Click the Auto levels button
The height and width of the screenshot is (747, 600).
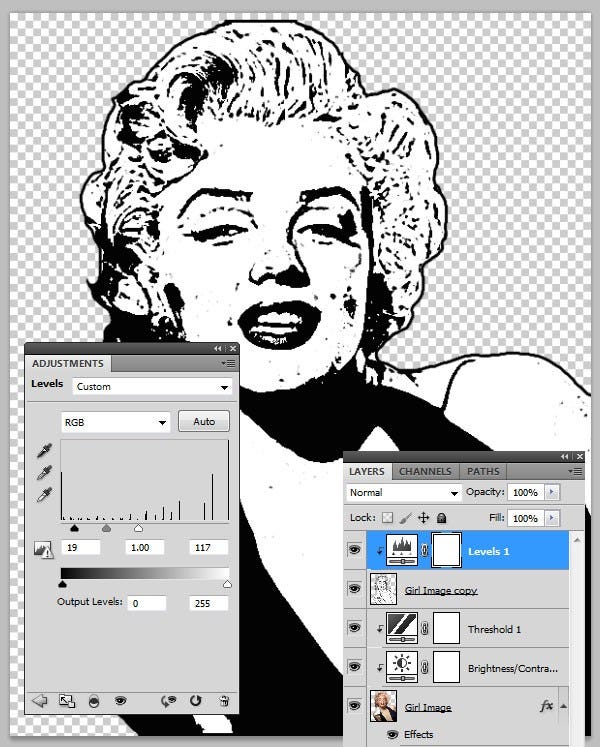[204, 422]
